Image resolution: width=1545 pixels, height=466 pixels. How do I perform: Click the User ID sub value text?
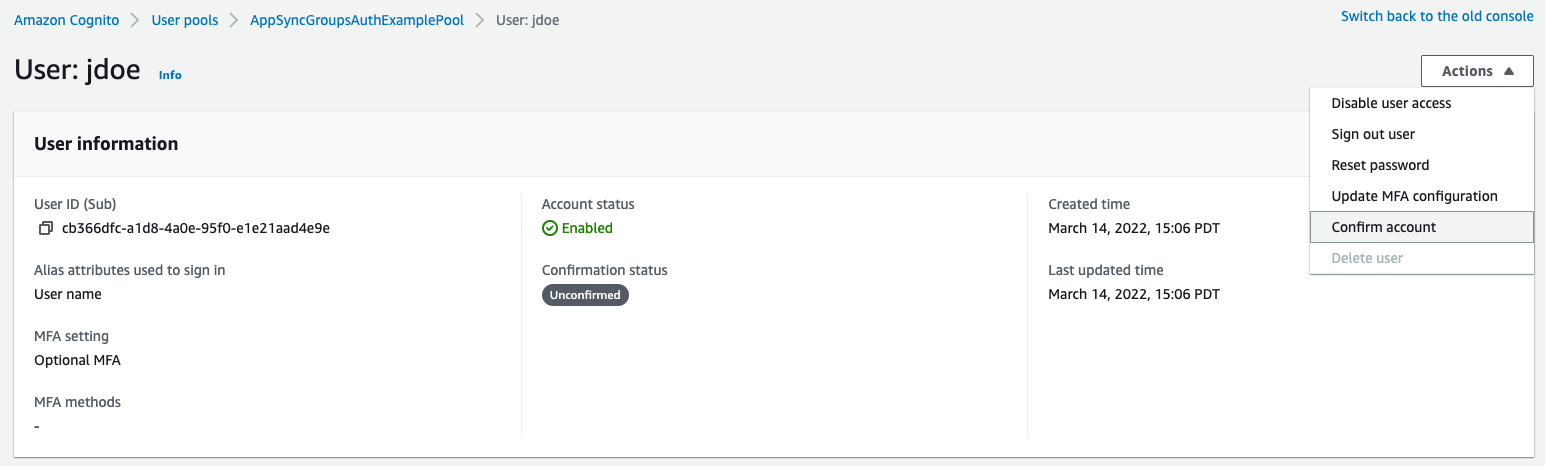196,228
